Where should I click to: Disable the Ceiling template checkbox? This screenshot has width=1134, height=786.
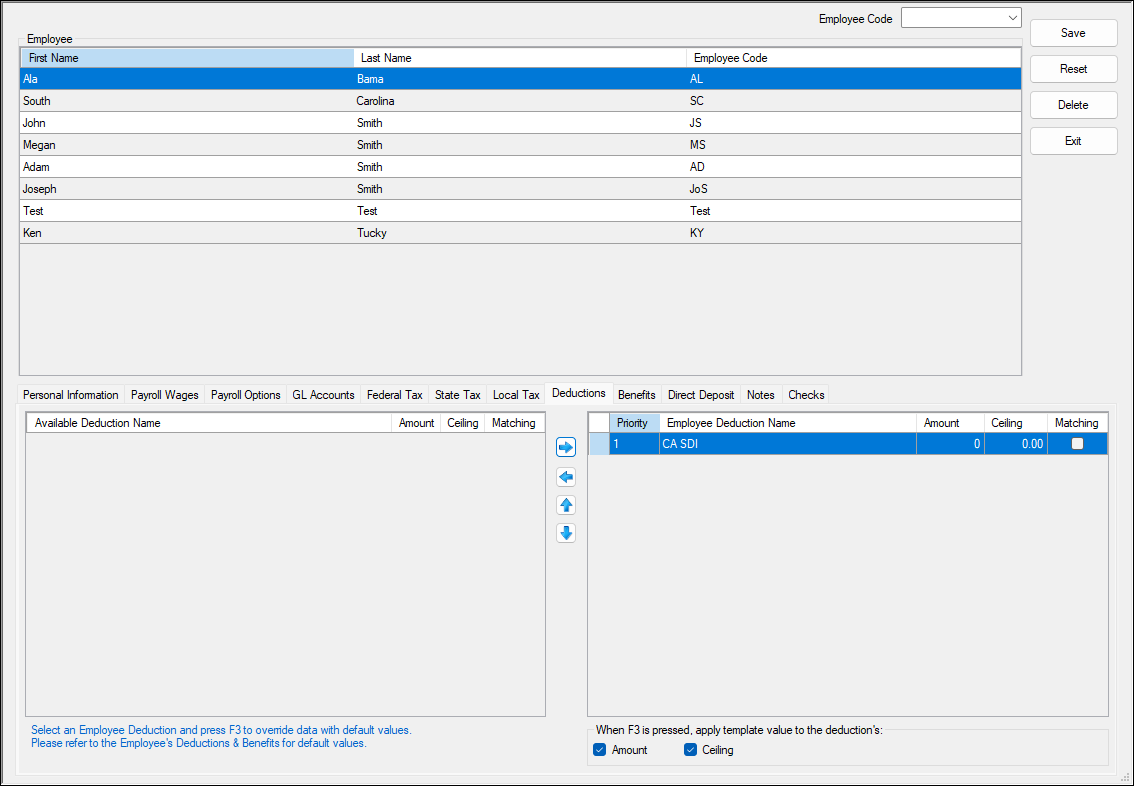click(x=690, y=749)
